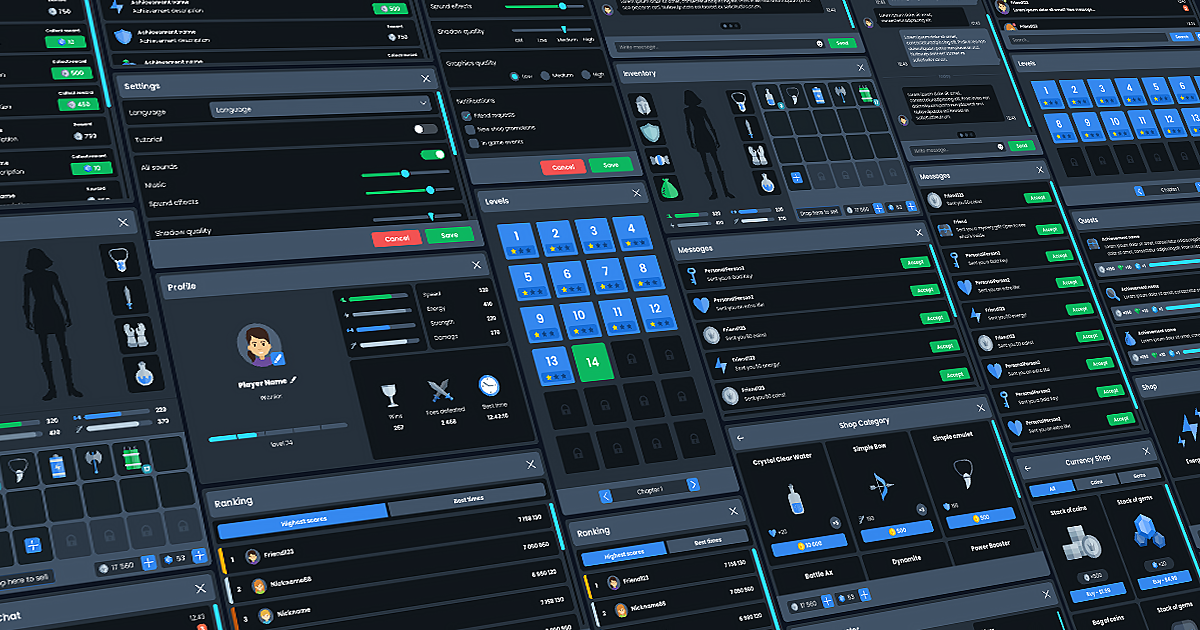
Task: Select the helmet item in the Inventory
Action: coord(642,105)
